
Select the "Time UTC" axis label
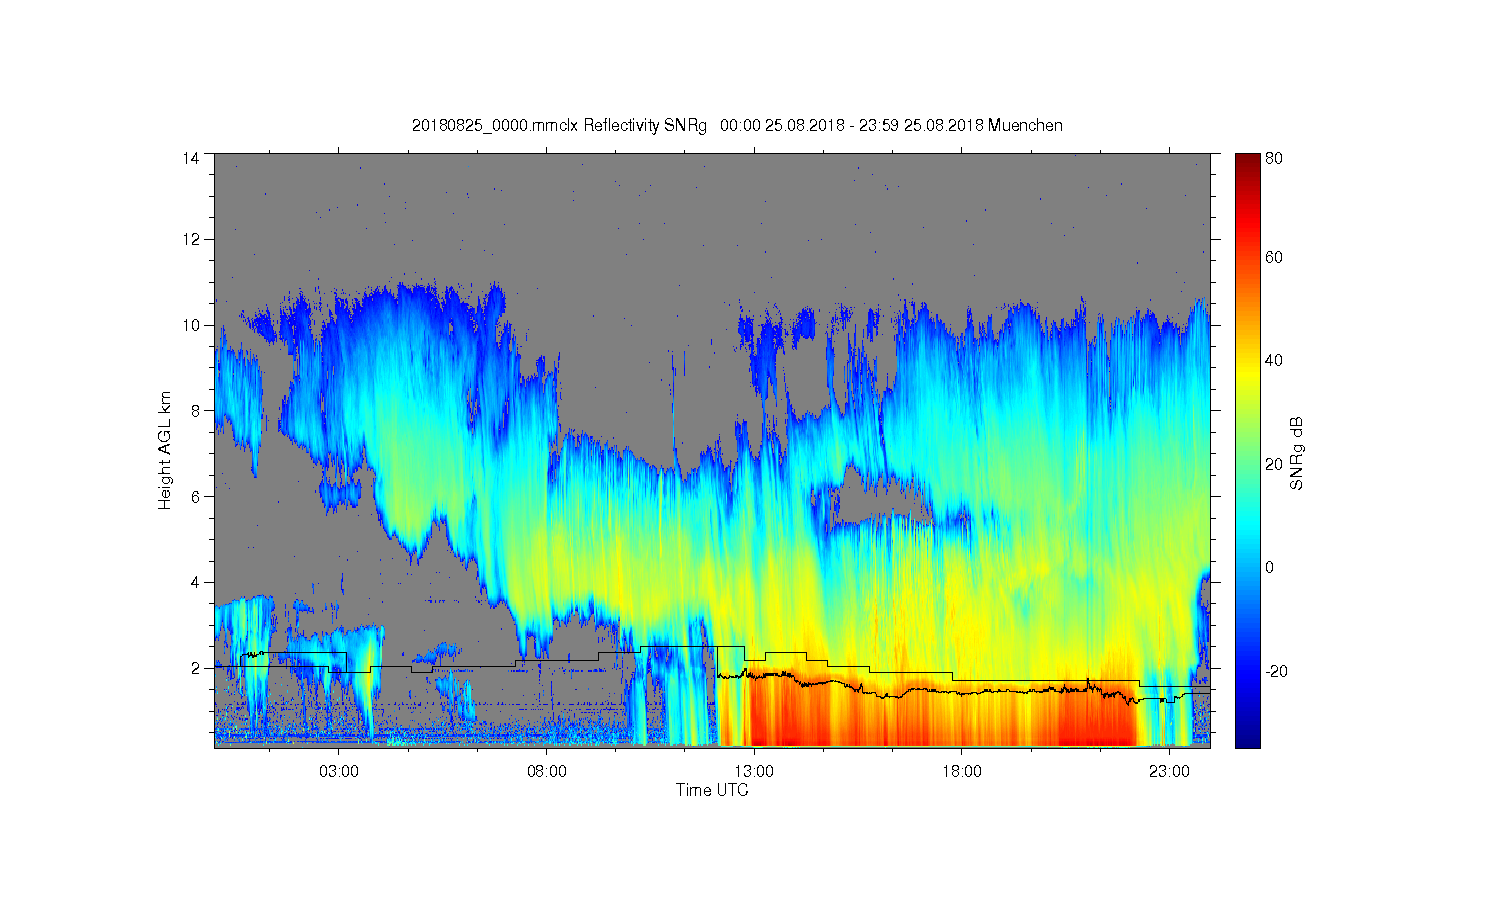[x=712, y=790]
